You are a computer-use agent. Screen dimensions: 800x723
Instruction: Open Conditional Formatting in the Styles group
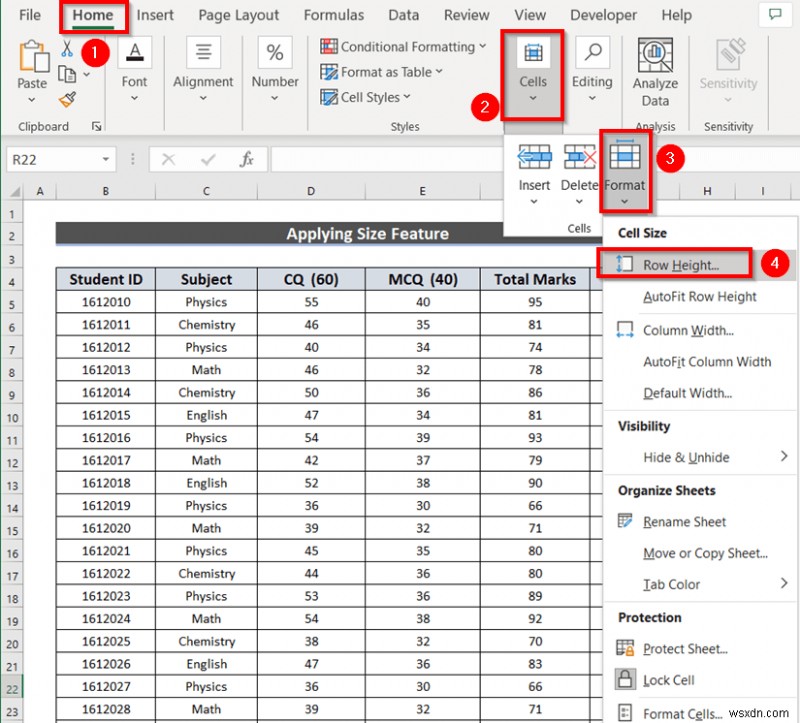click(327, 46)
